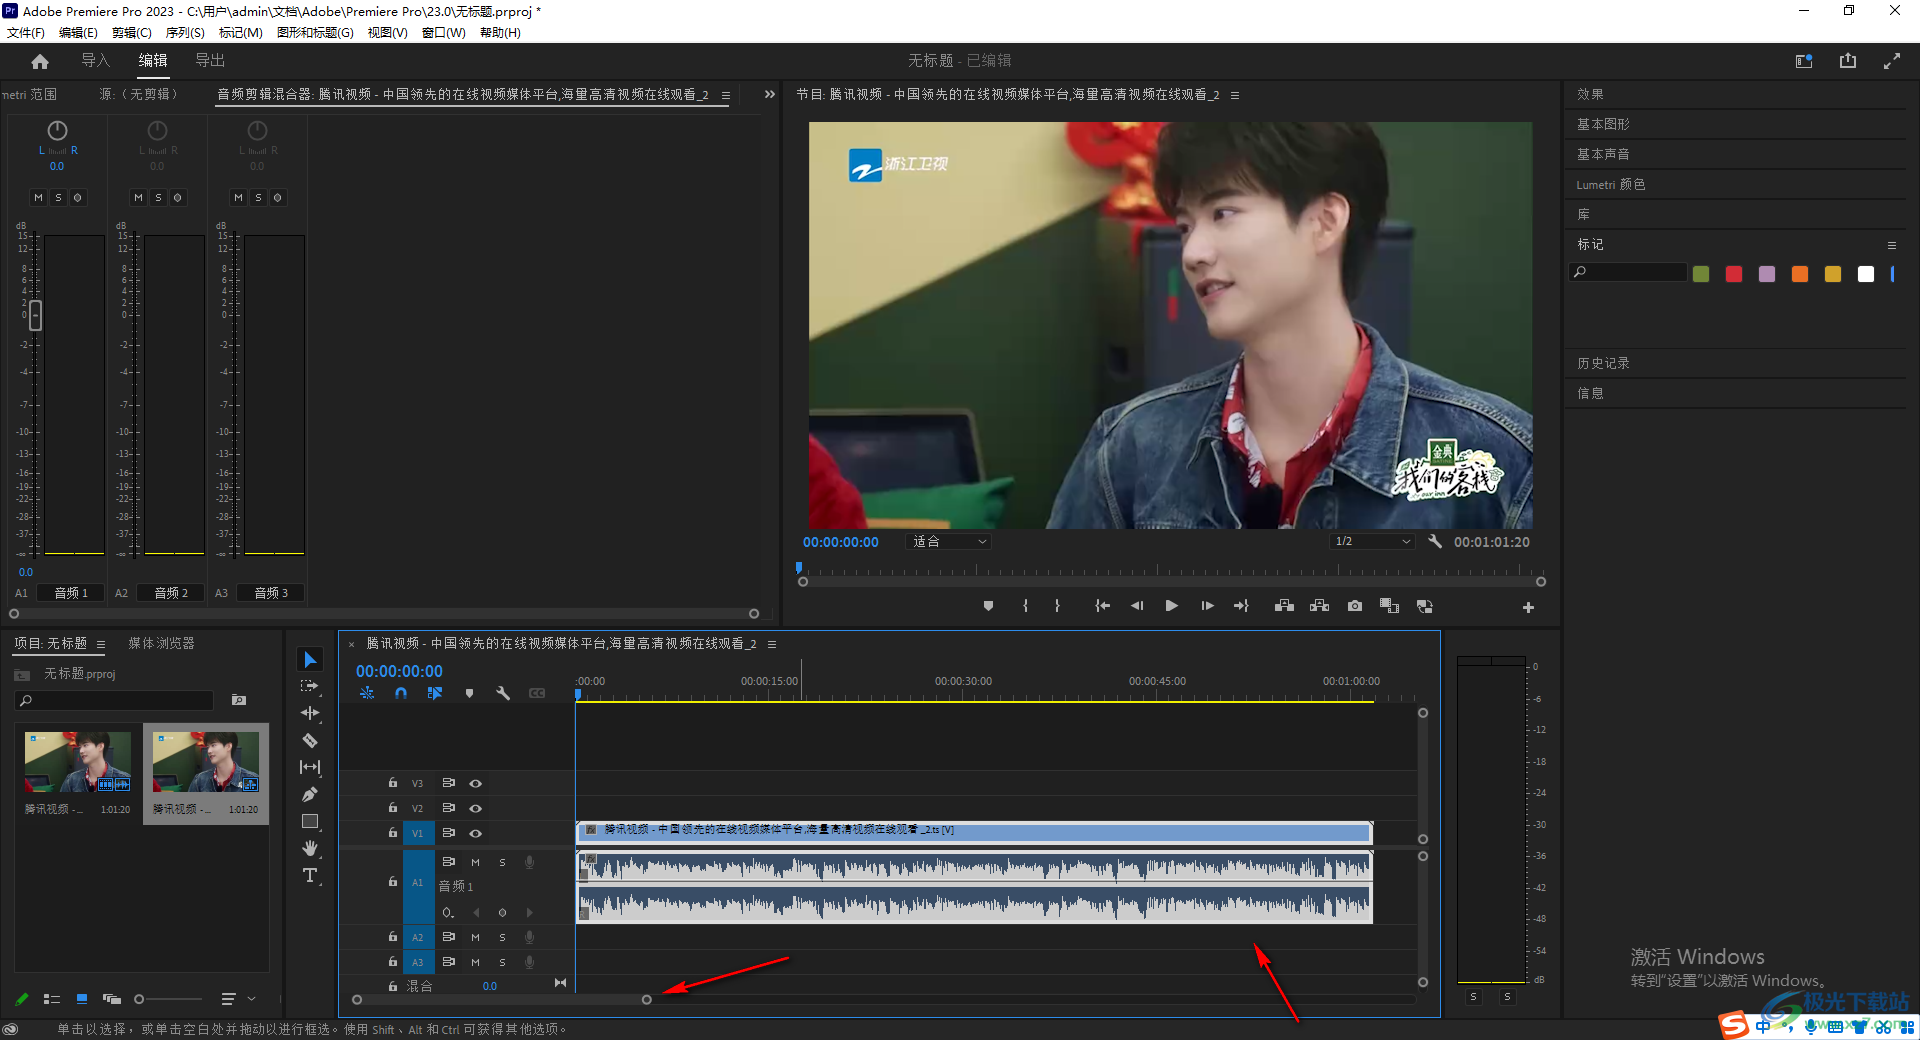Open Program monitor wrench settings
The width and height of the screenshot is (1920, 1040).
point(1434,541)
